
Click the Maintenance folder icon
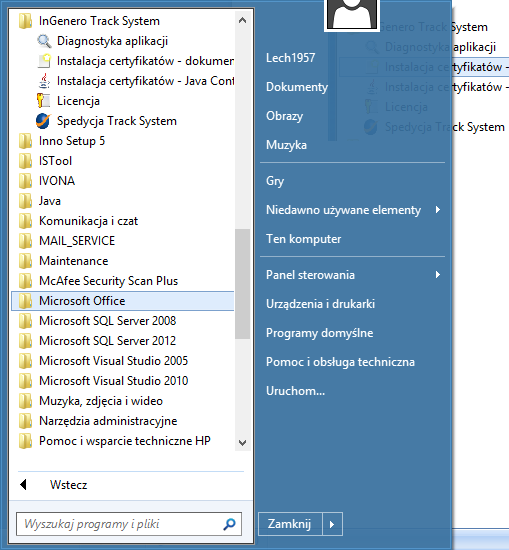[25, 261]
